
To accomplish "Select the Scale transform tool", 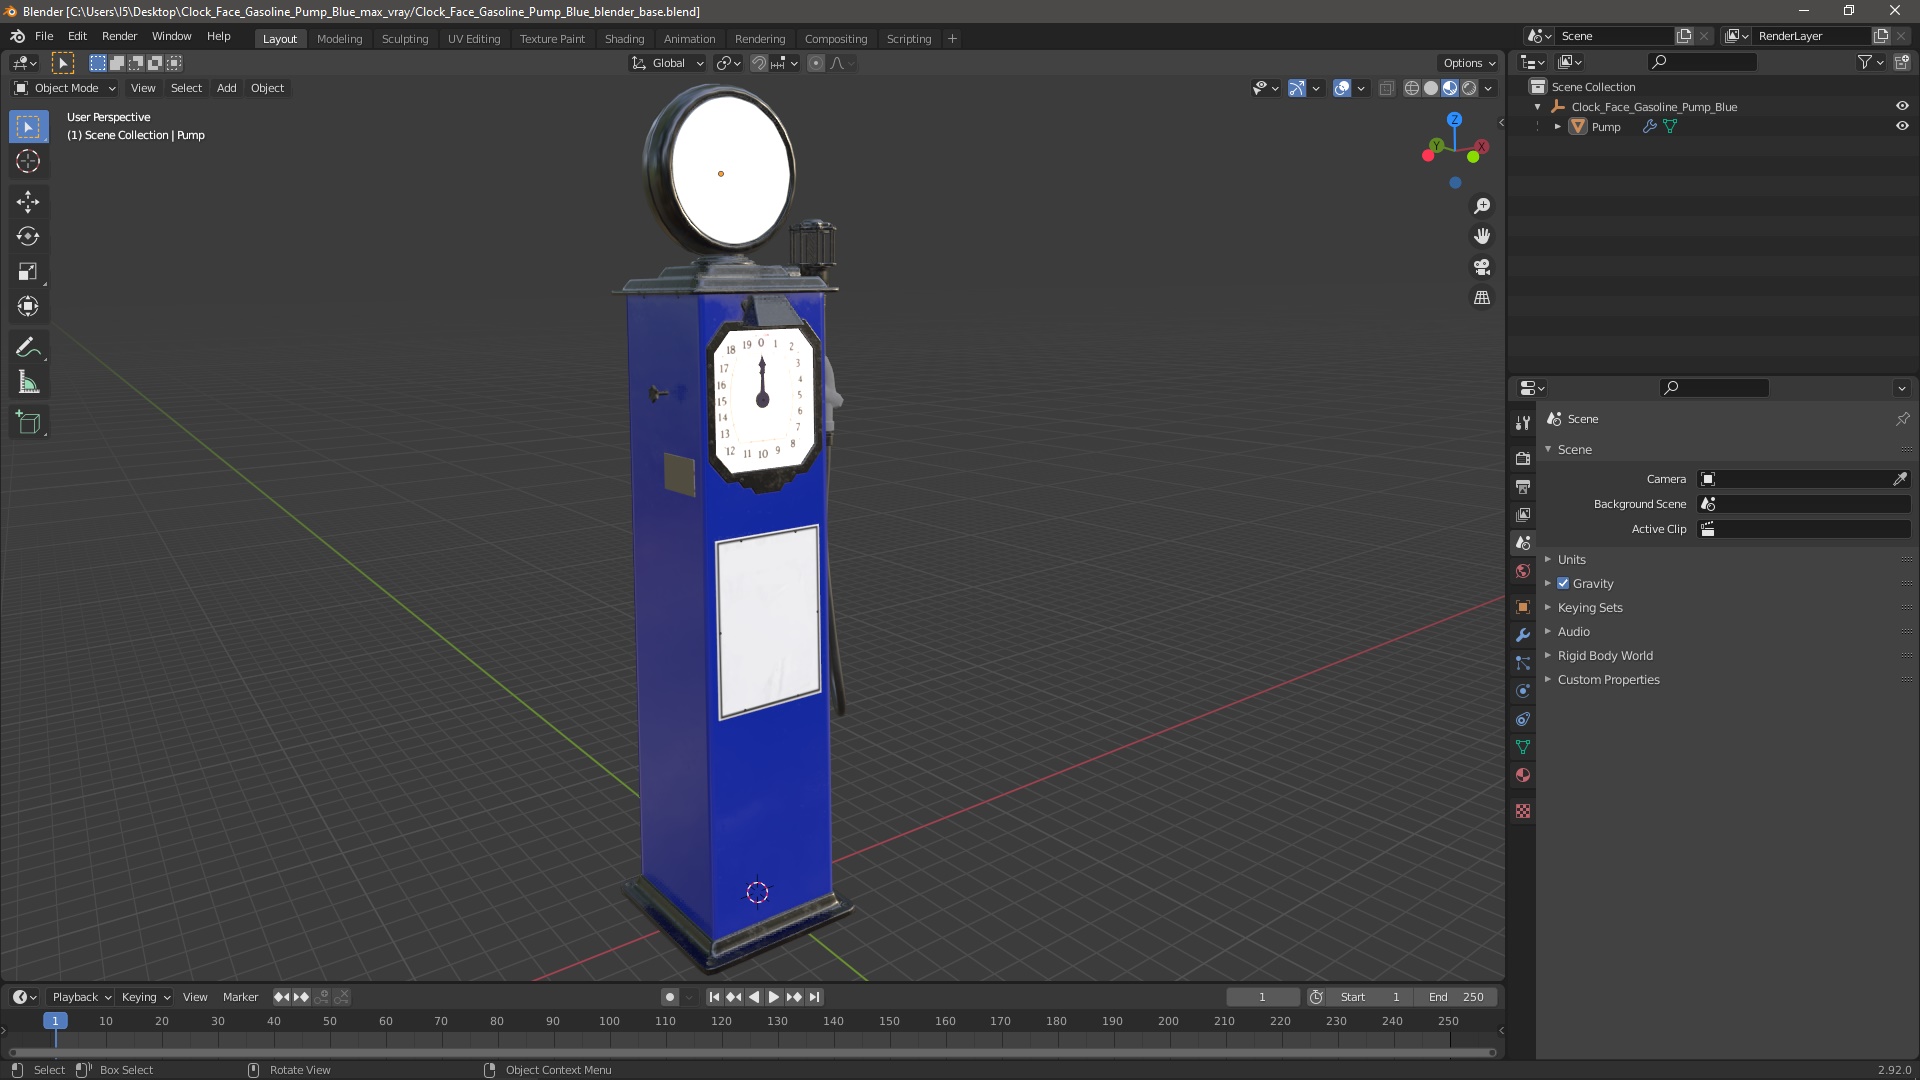I will click(x=29, y=272).
